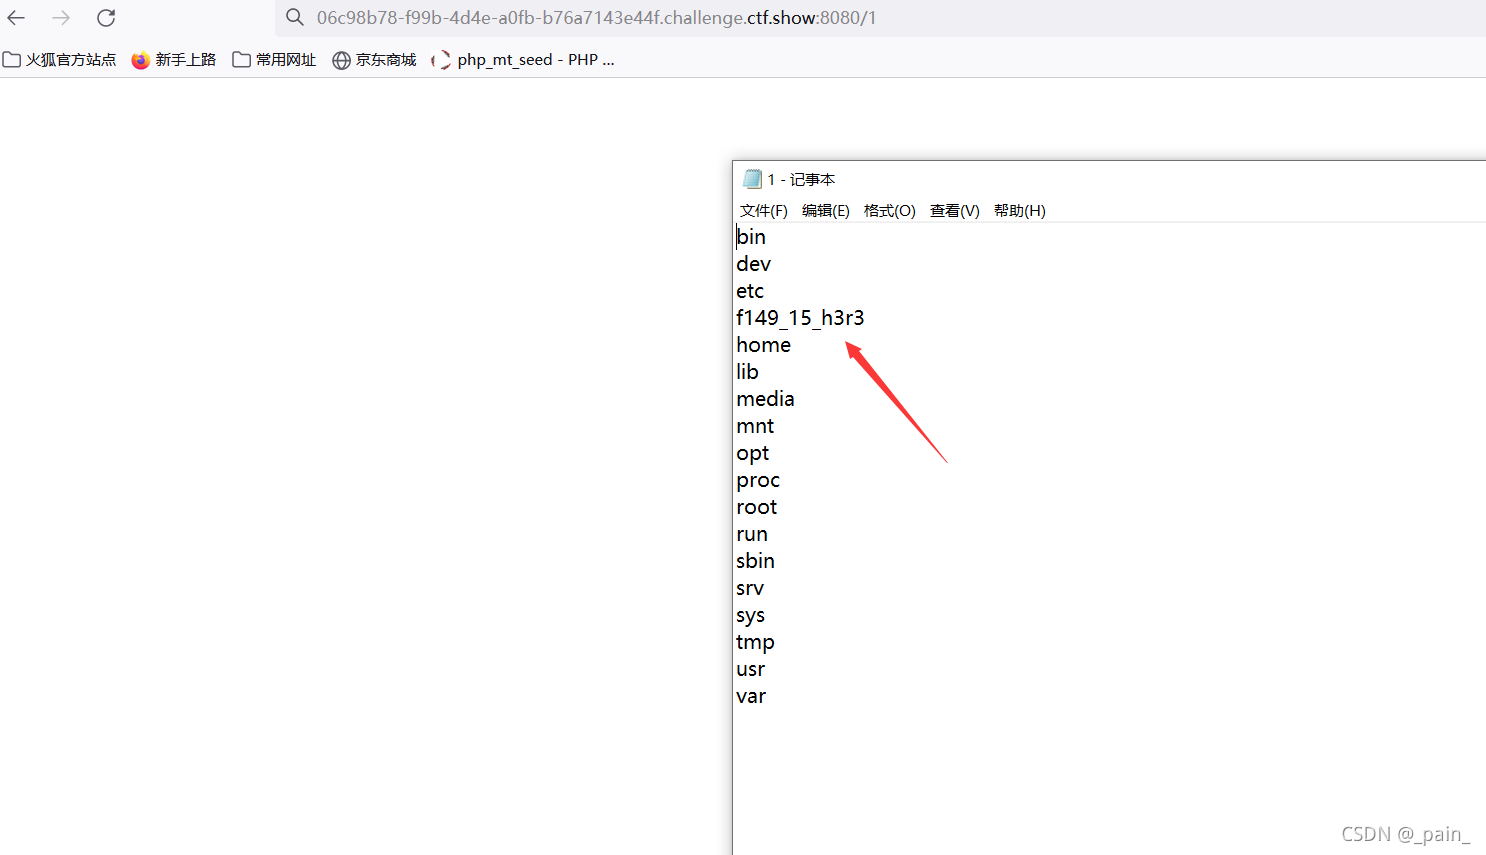Open the 火狐官方站点 bookmark folder
The image size is (1486, 855).
point(60,60)
